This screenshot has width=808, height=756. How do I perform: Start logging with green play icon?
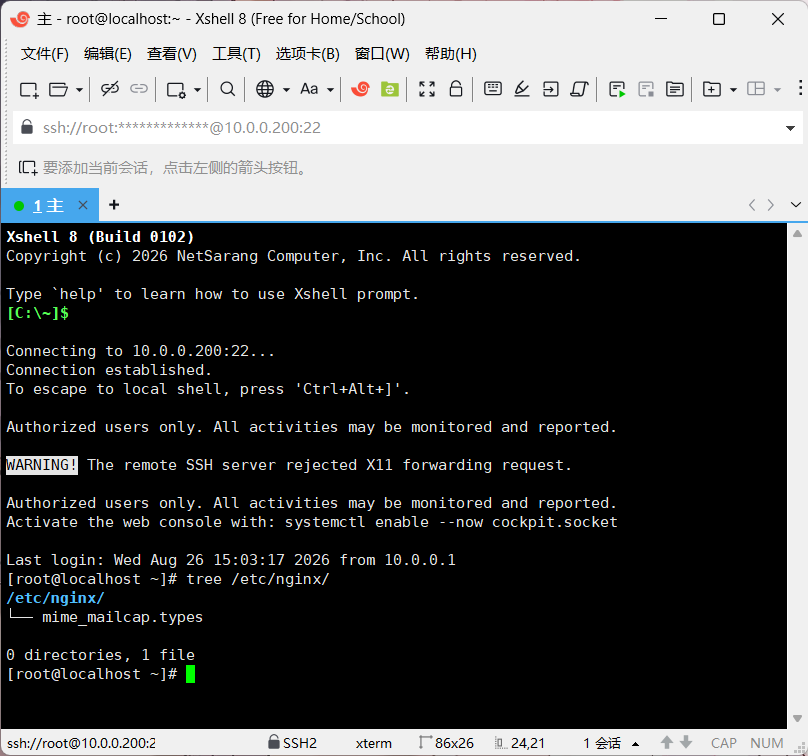(x=617, y=89)
